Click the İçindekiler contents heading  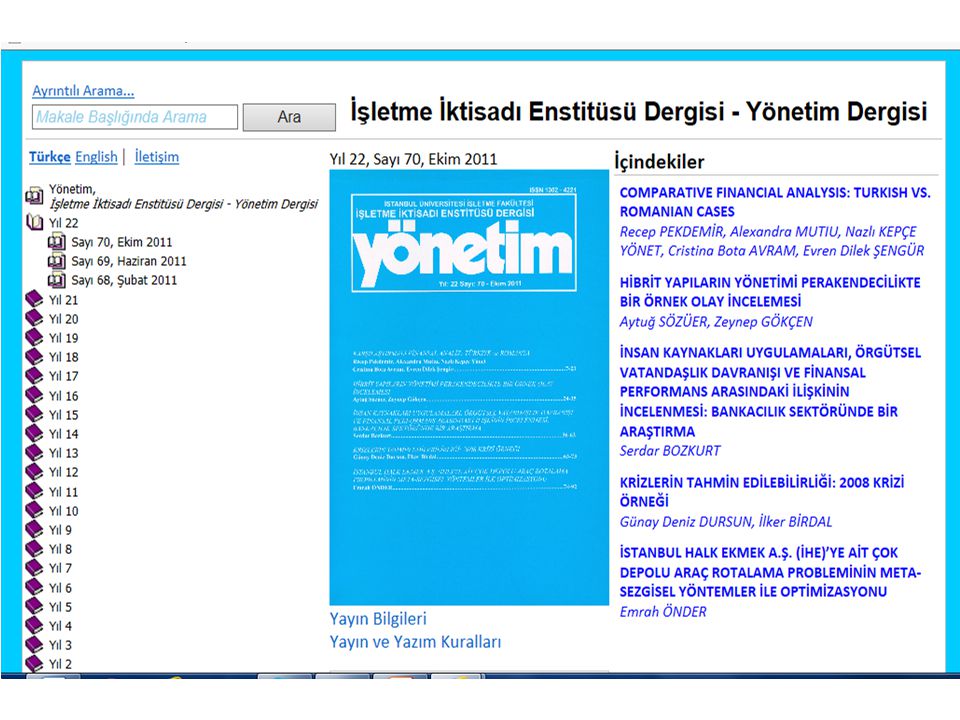pos(659,162)
